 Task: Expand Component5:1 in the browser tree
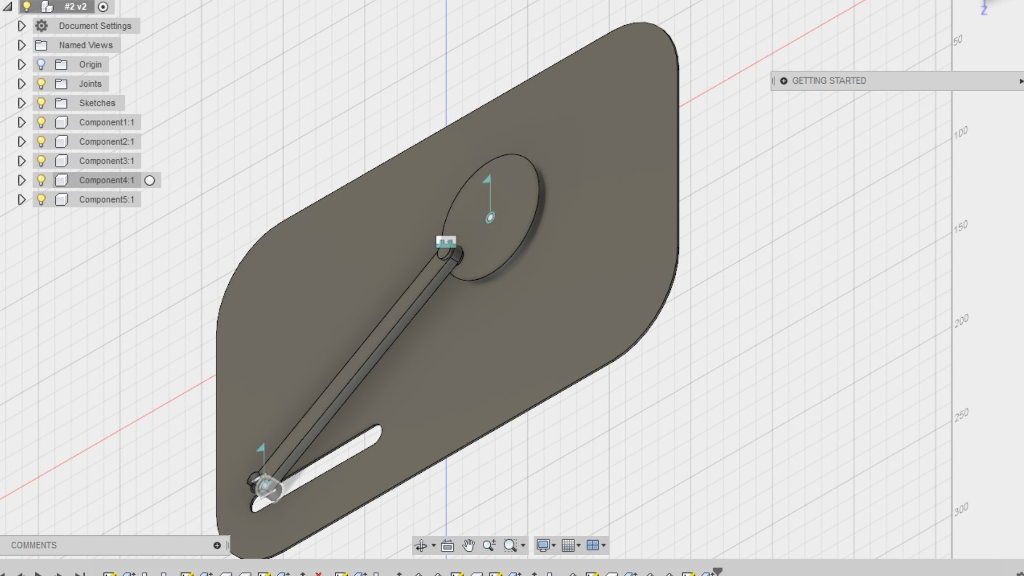(21, 198)
